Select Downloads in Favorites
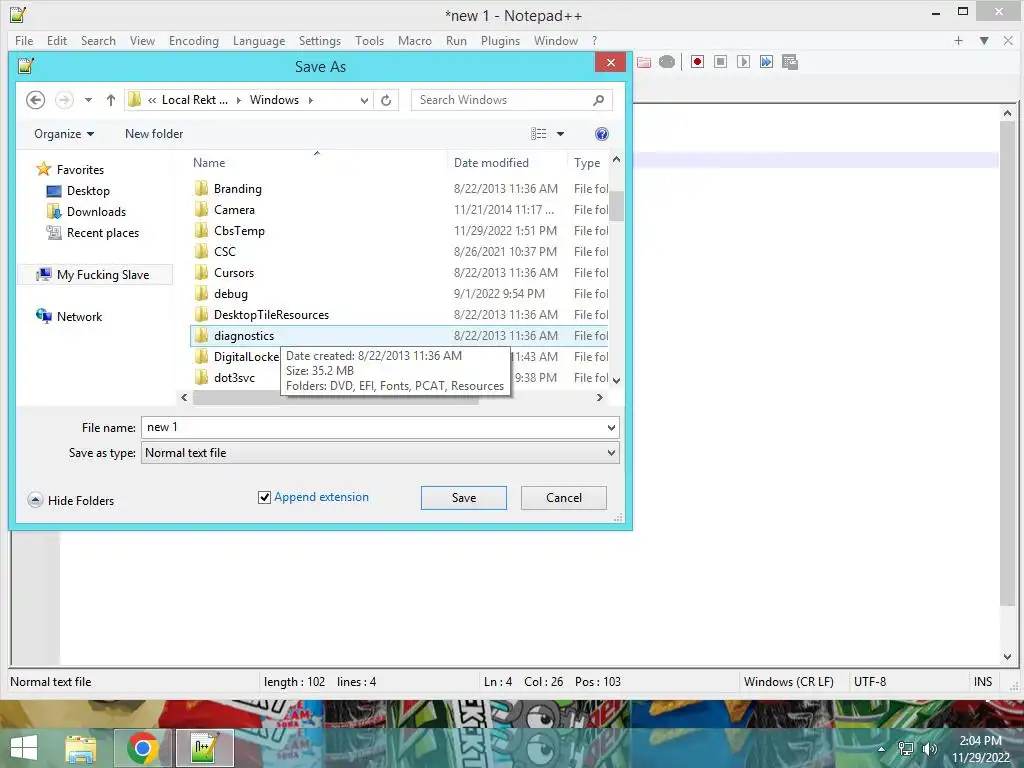1024x768 pixels. click(86, 212)
